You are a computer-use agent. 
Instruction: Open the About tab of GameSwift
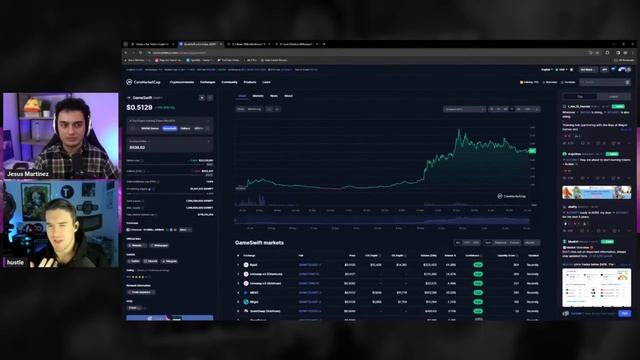click(x=288, y=96)
